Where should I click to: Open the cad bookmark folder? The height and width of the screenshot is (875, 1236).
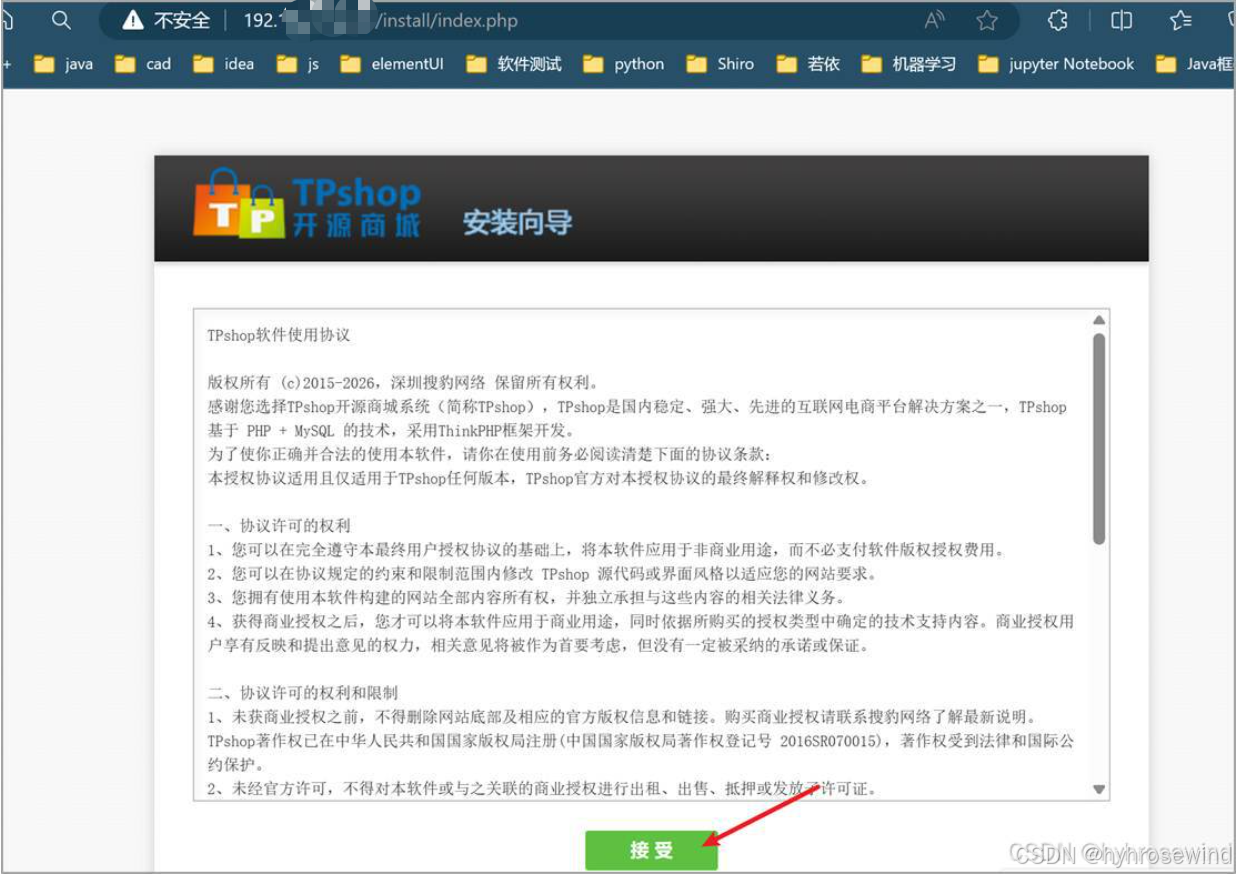[143, 64]
